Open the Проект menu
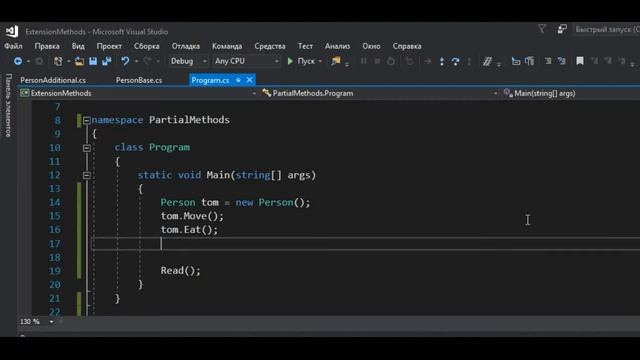 click(x=109, y=46)
